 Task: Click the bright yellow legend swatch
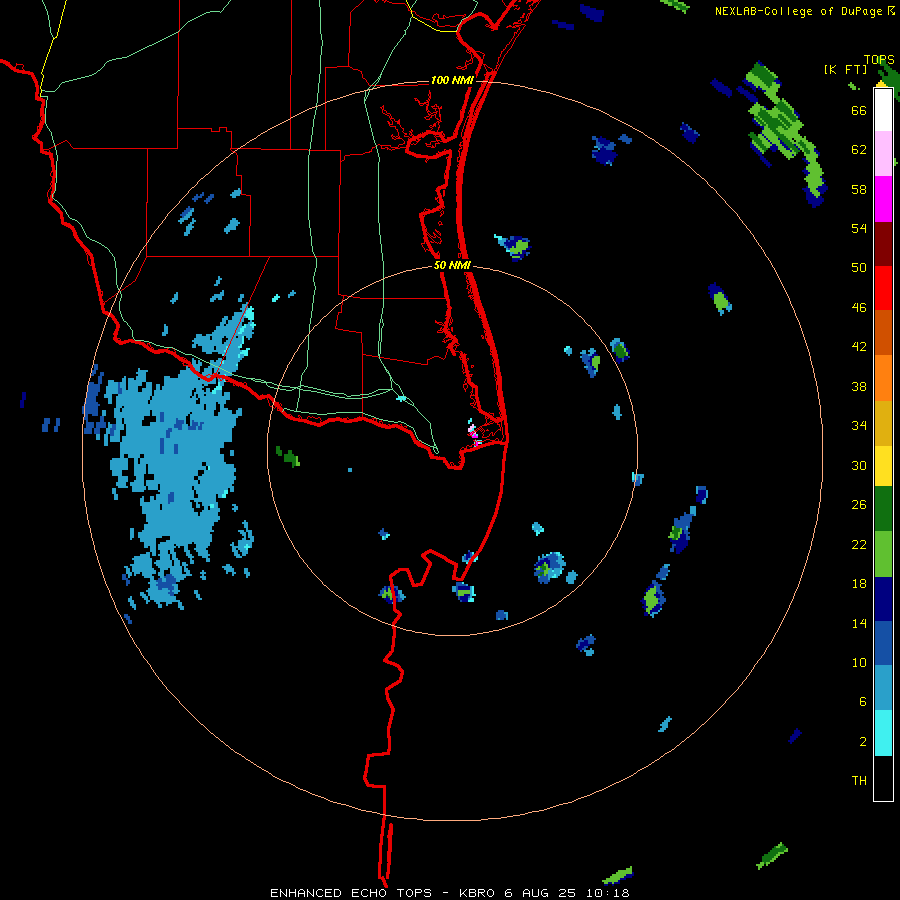click(883, 465)
